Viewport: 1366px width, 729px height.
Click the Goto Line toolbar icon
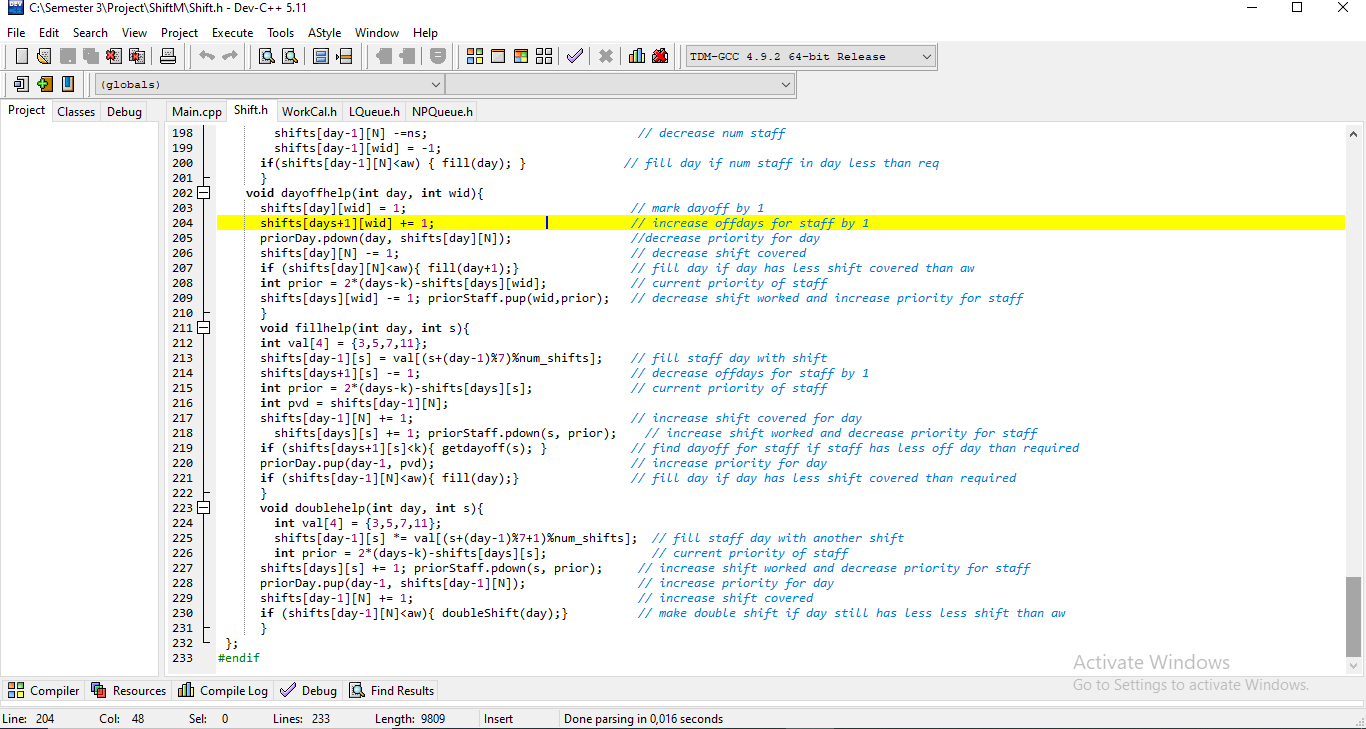pos(345,57)
